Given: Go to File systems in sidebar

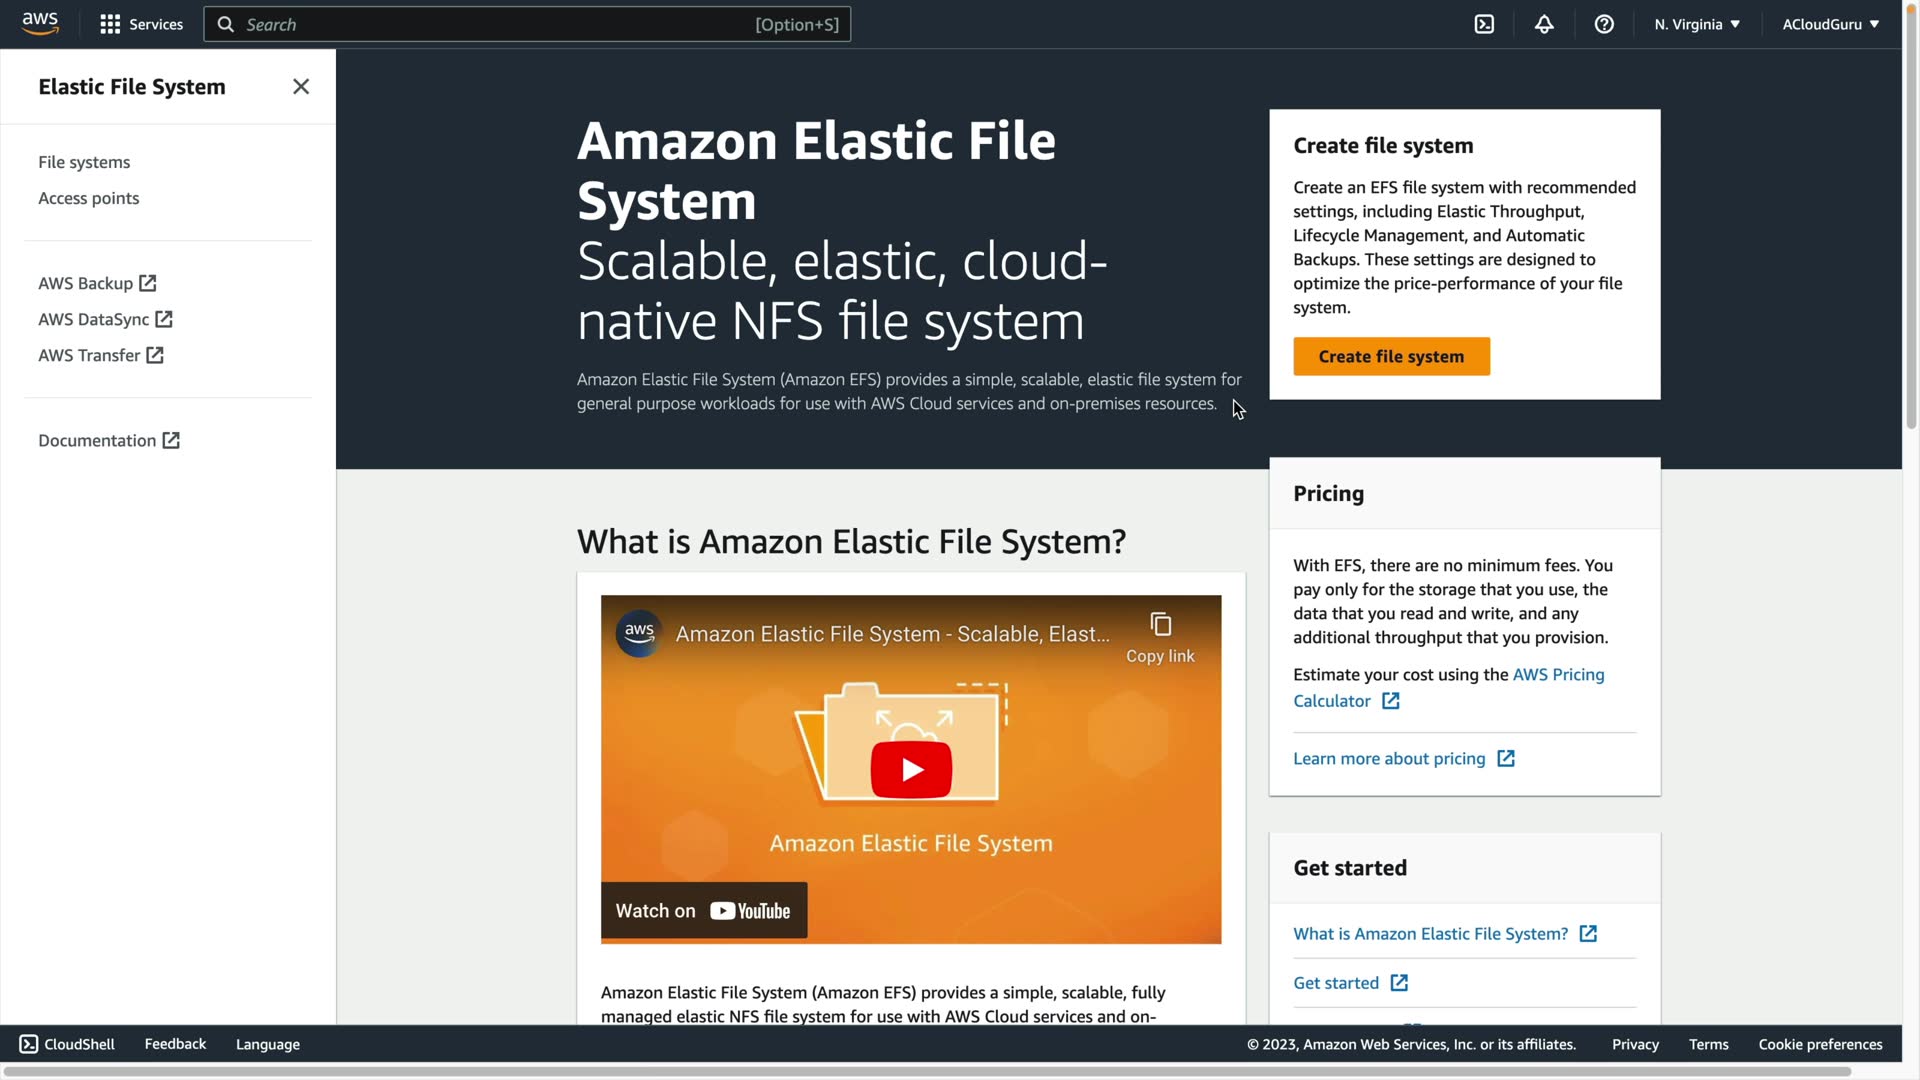Looking at the screenshot, I should click(84, 162).
